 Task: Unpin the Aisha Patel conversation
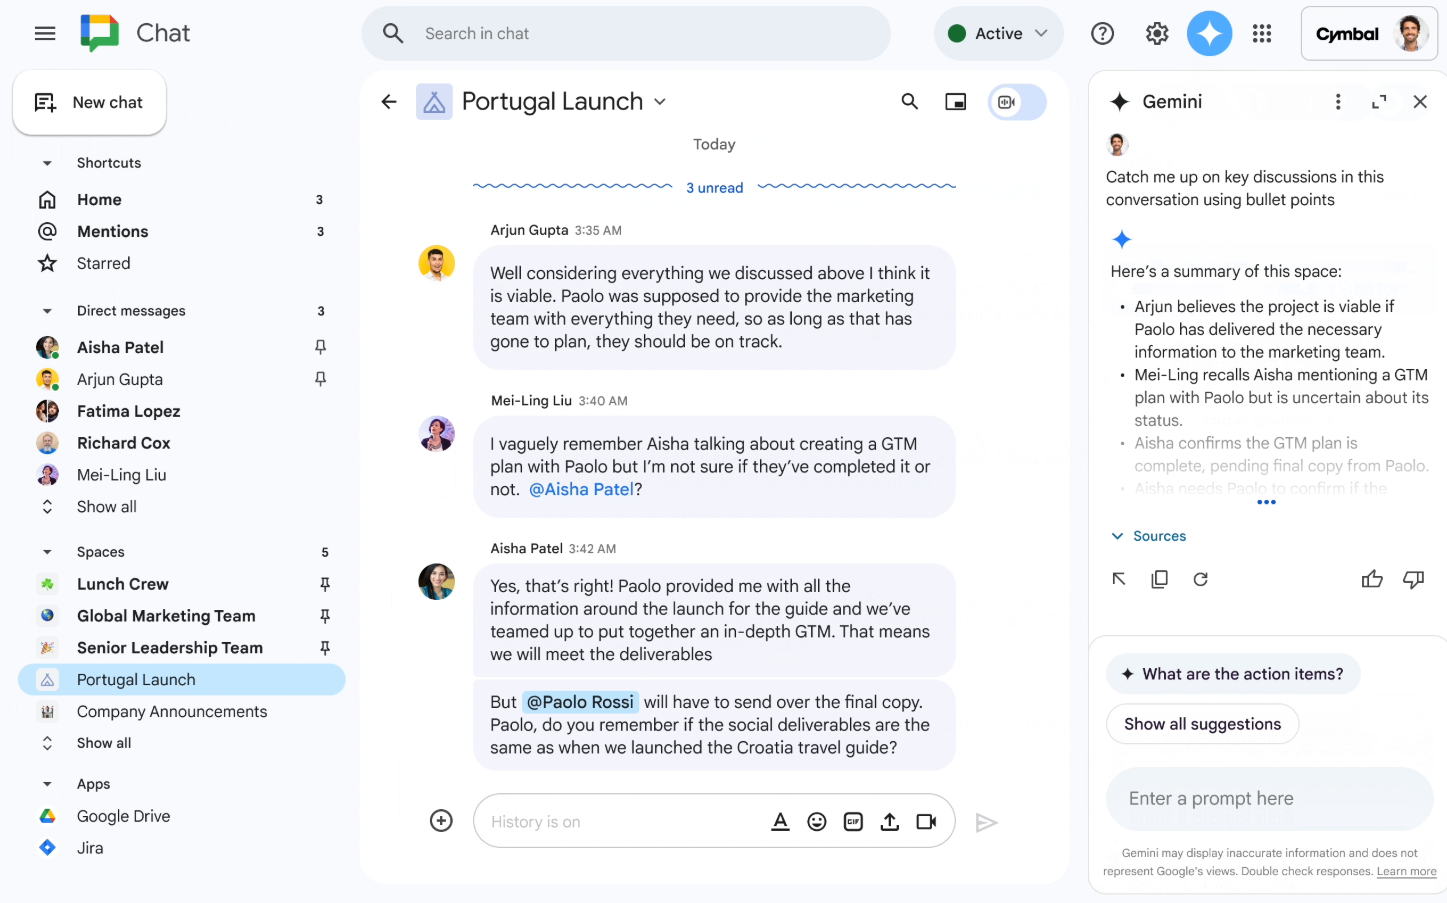click(321, 347)
